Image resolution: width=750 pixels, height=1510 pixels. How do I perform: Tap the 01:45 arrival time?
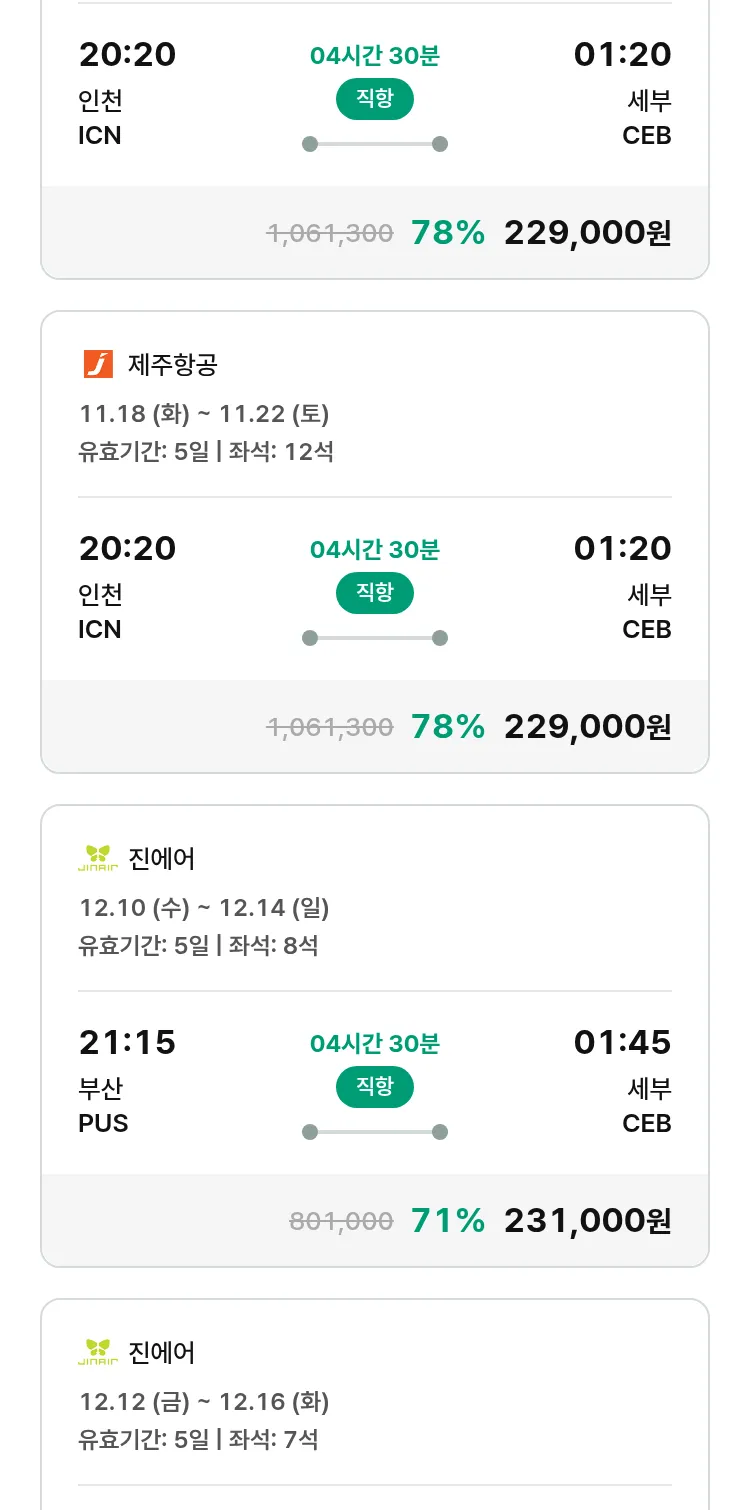point(622,1042)
